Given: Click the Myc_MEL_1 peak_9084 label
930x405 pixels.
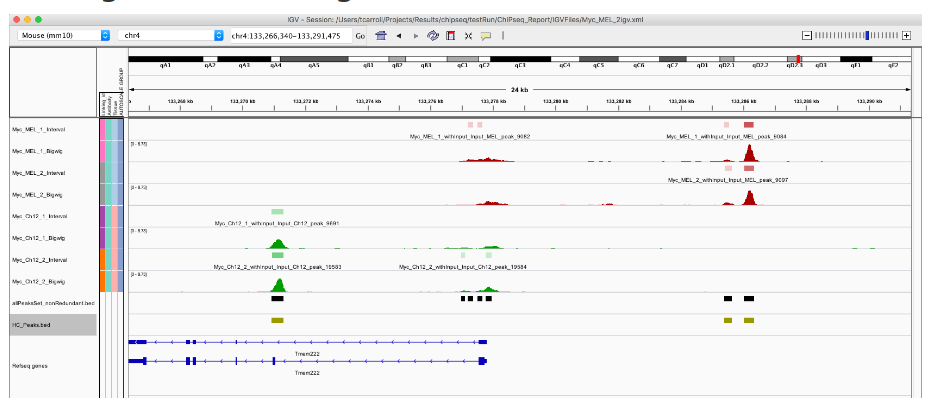Looking at the screenshot, I should point(727,136).
